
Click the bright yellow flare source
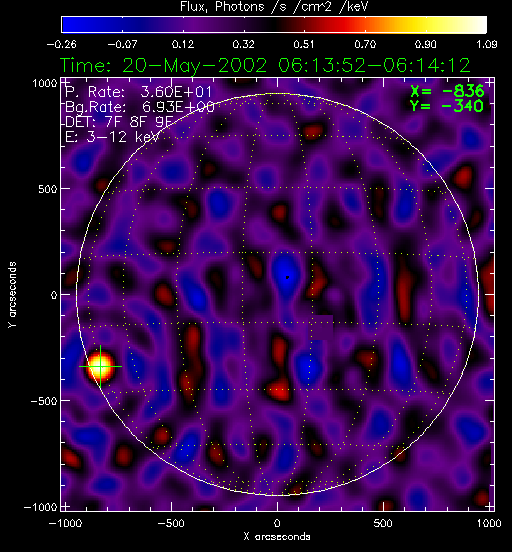(x=101, y=366)
